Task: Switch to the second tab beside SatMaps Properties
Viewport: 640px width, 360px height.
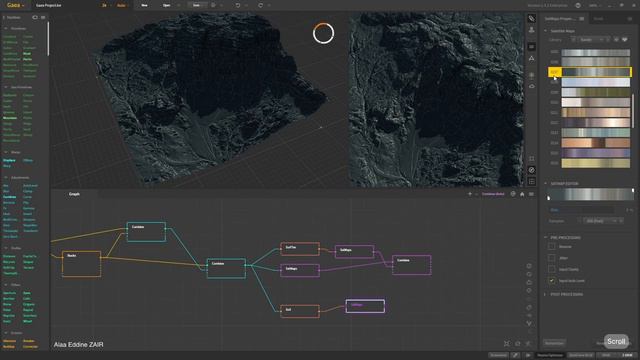Action: 598,18
